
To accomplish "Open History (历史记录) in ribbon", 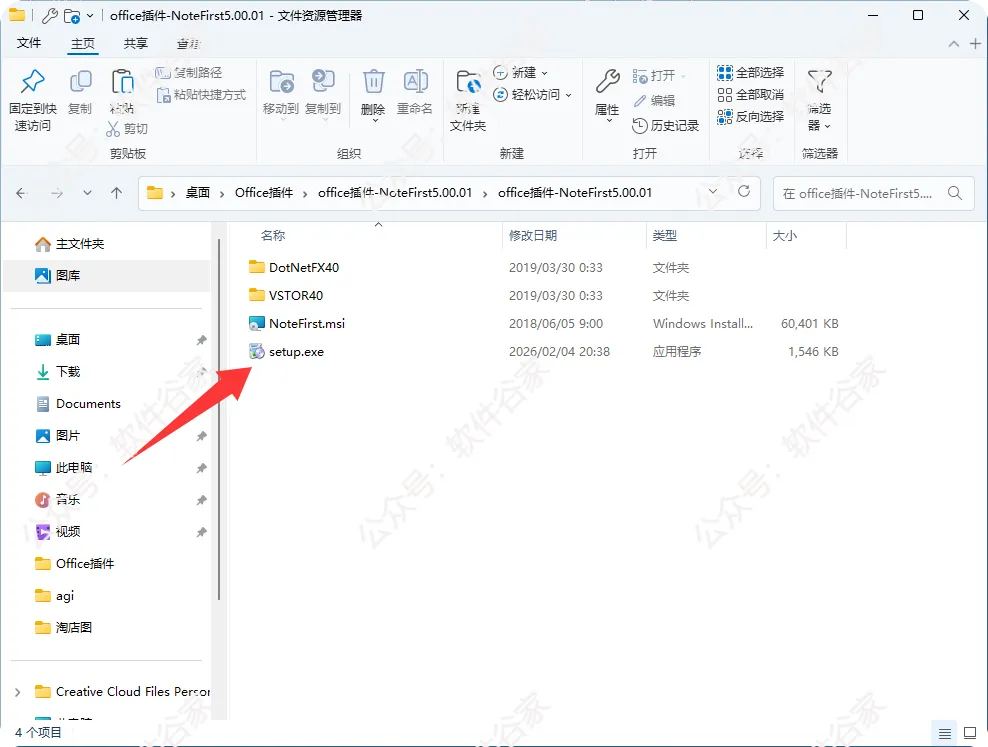I will (665, 126).
